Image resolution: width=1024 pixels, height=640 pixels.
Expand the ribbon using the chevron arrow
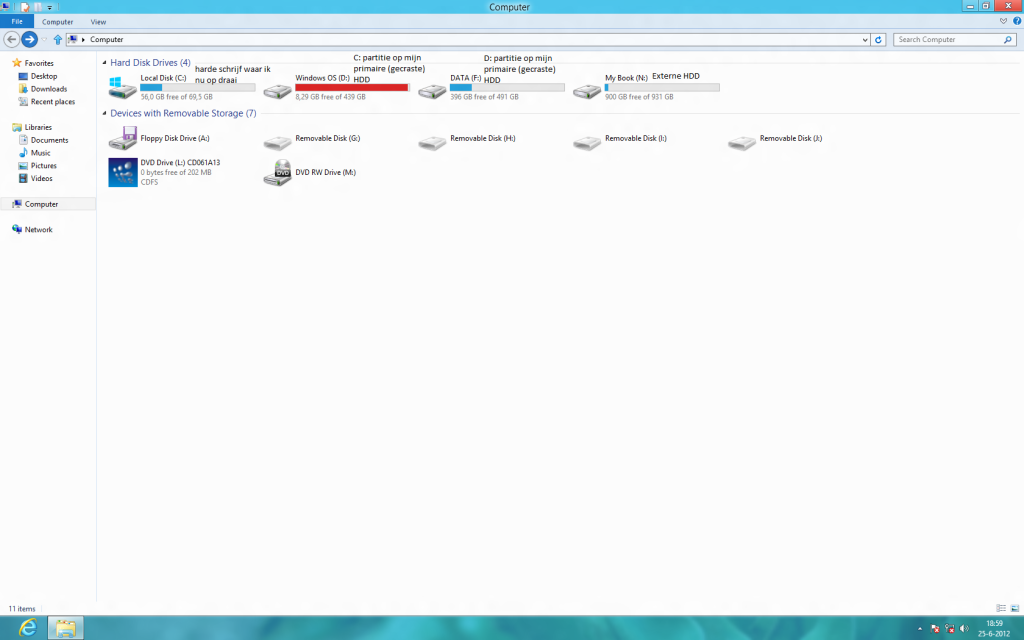pos(1003,21)
